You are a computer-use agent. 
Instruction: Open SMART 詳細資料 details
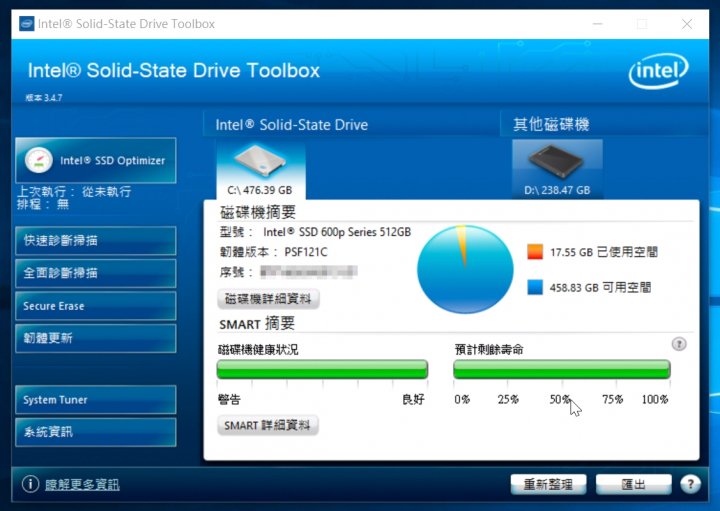(x=268, y=425)
